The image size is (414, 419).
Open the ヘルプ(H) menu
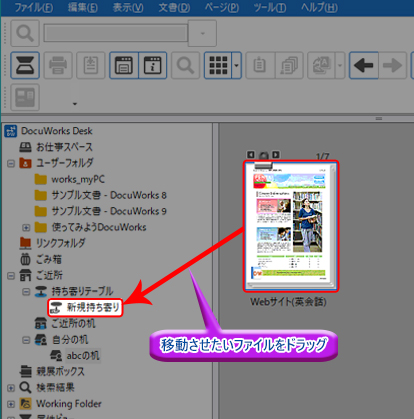319,7
